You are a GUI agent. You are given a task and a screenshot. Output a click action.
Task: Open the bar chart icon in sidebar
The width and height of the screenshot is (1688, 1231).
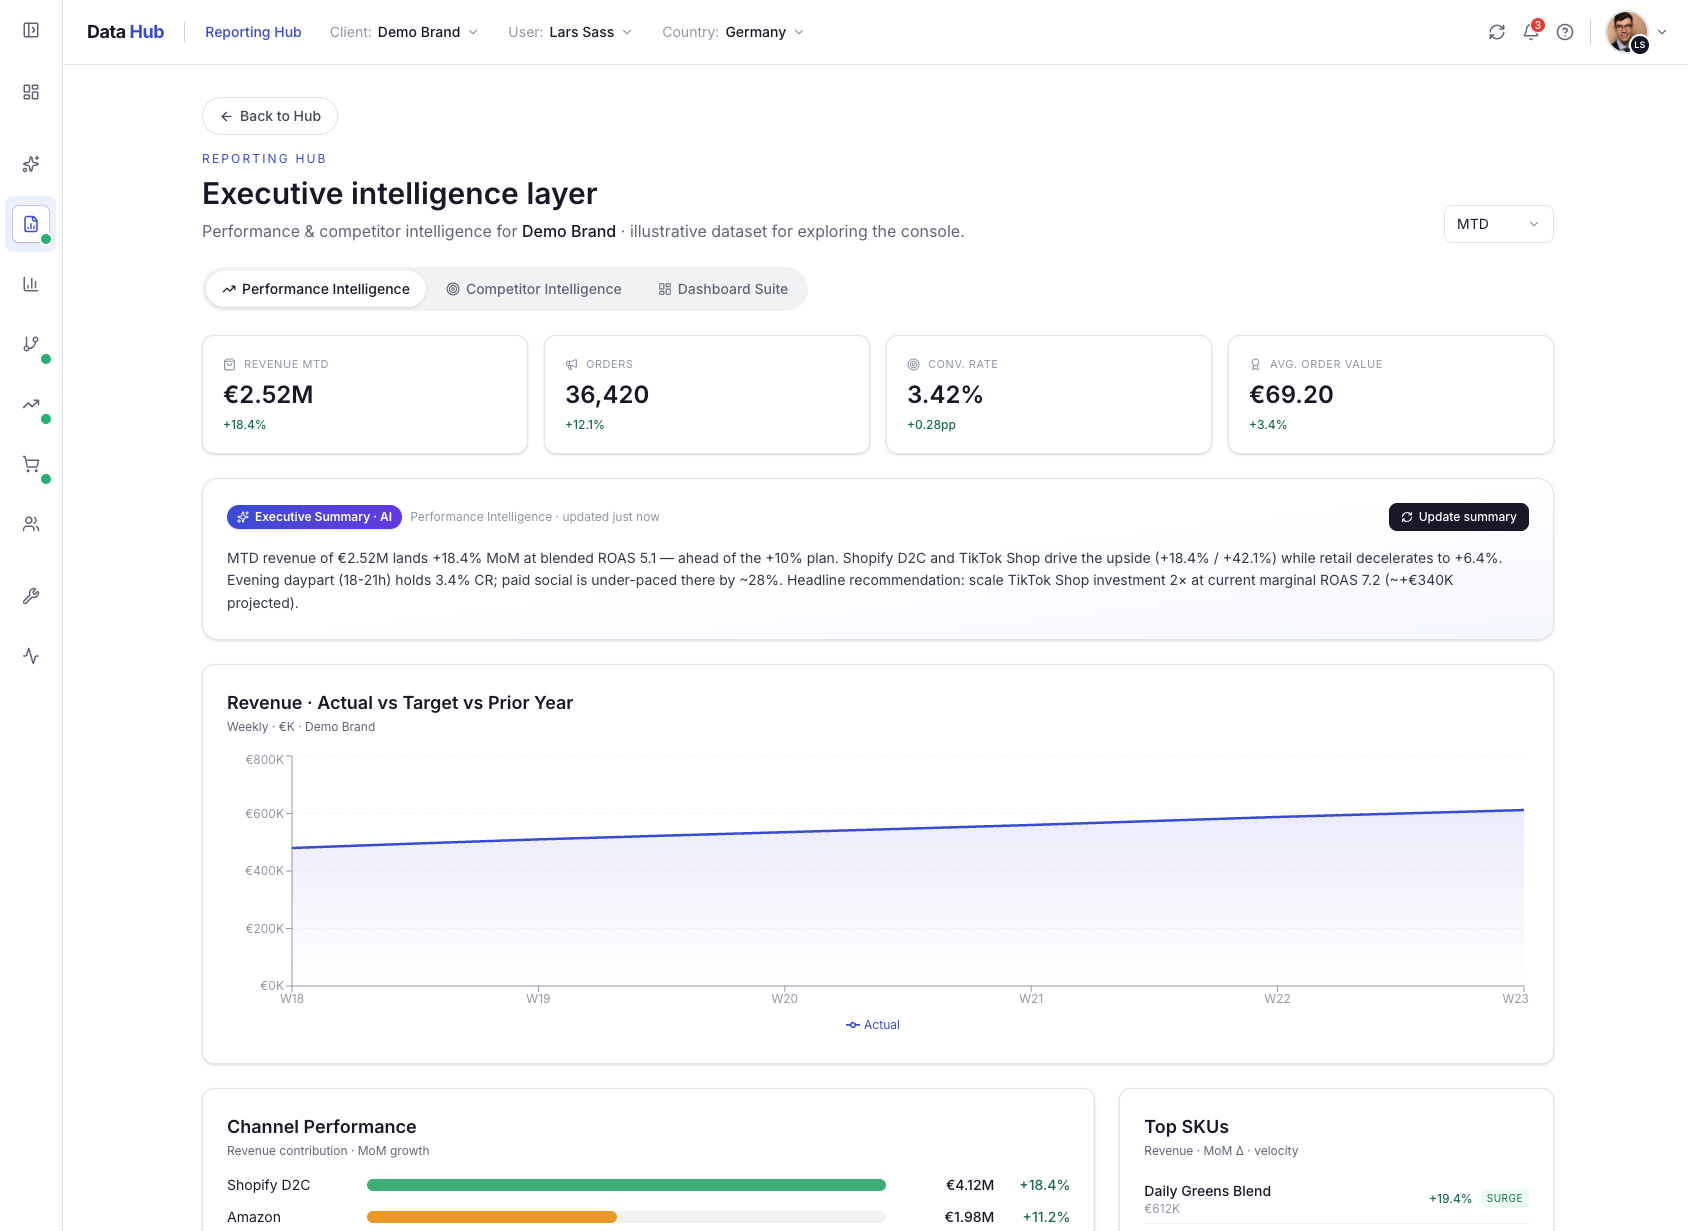pyautogui.click(x=31, y=284)
